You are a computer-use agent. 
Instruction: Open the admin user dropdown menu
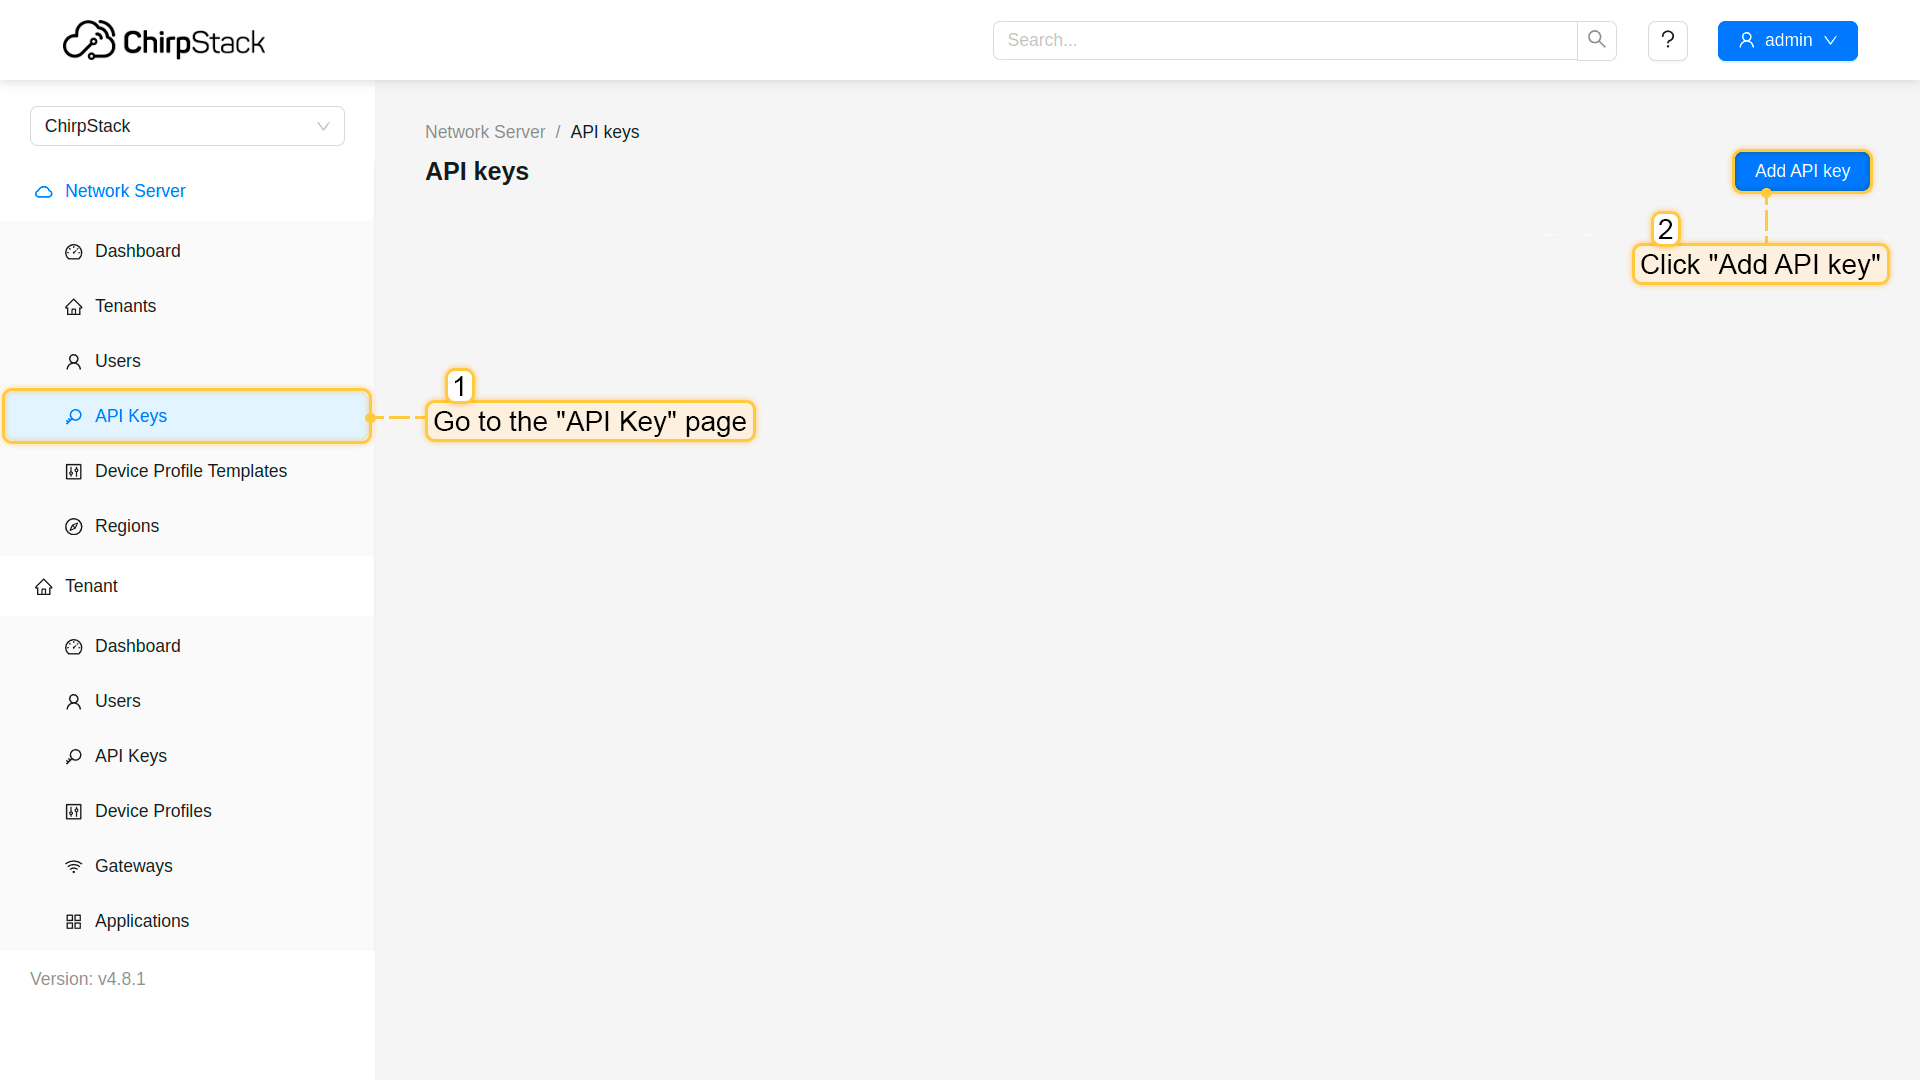[1787, 41]
